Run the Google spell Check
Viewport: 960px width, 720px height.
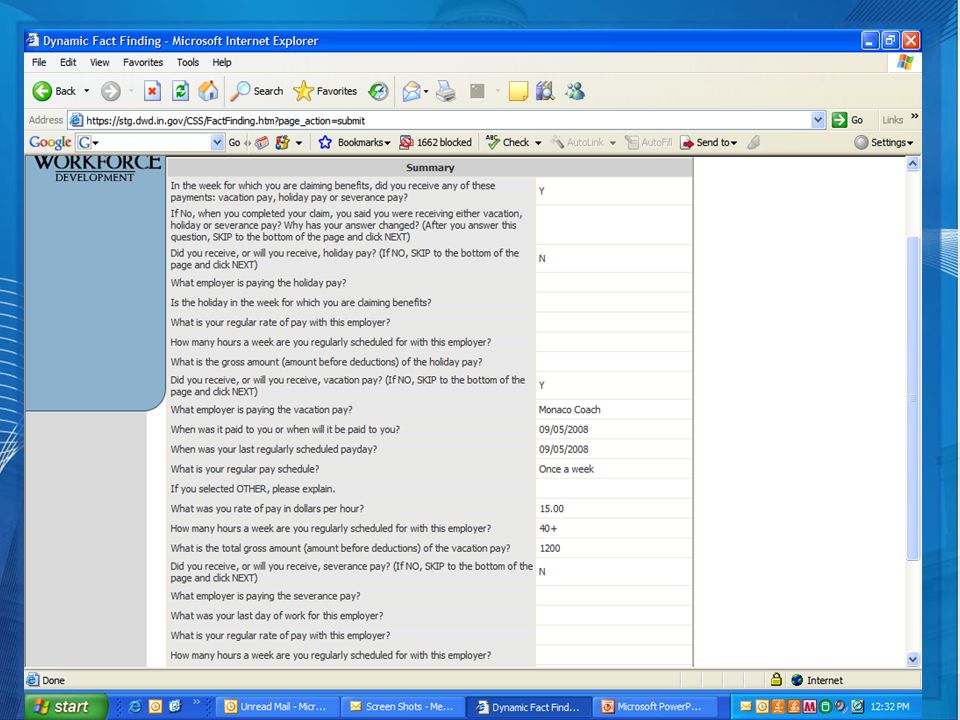[508, 143]
